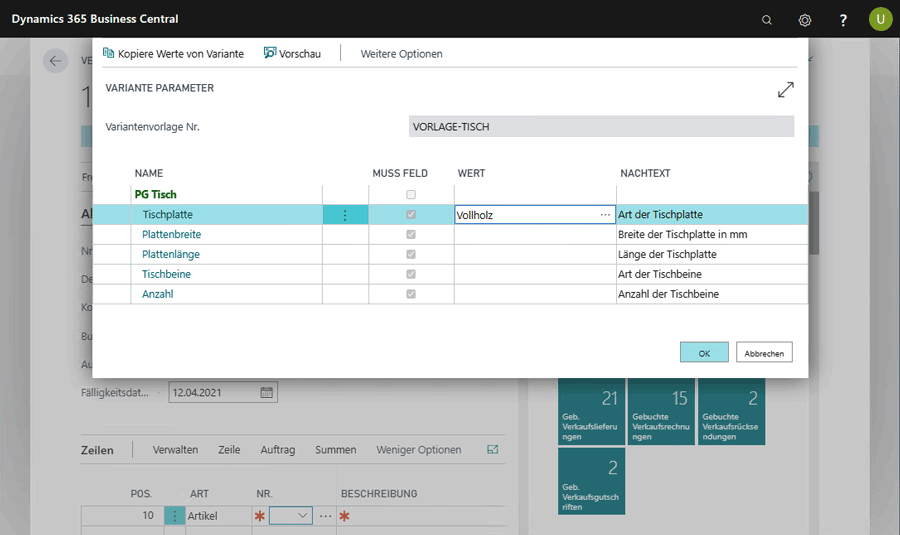
Task: Click Dynamics 365 Business Central title
Action: click(x=95, y=19)
